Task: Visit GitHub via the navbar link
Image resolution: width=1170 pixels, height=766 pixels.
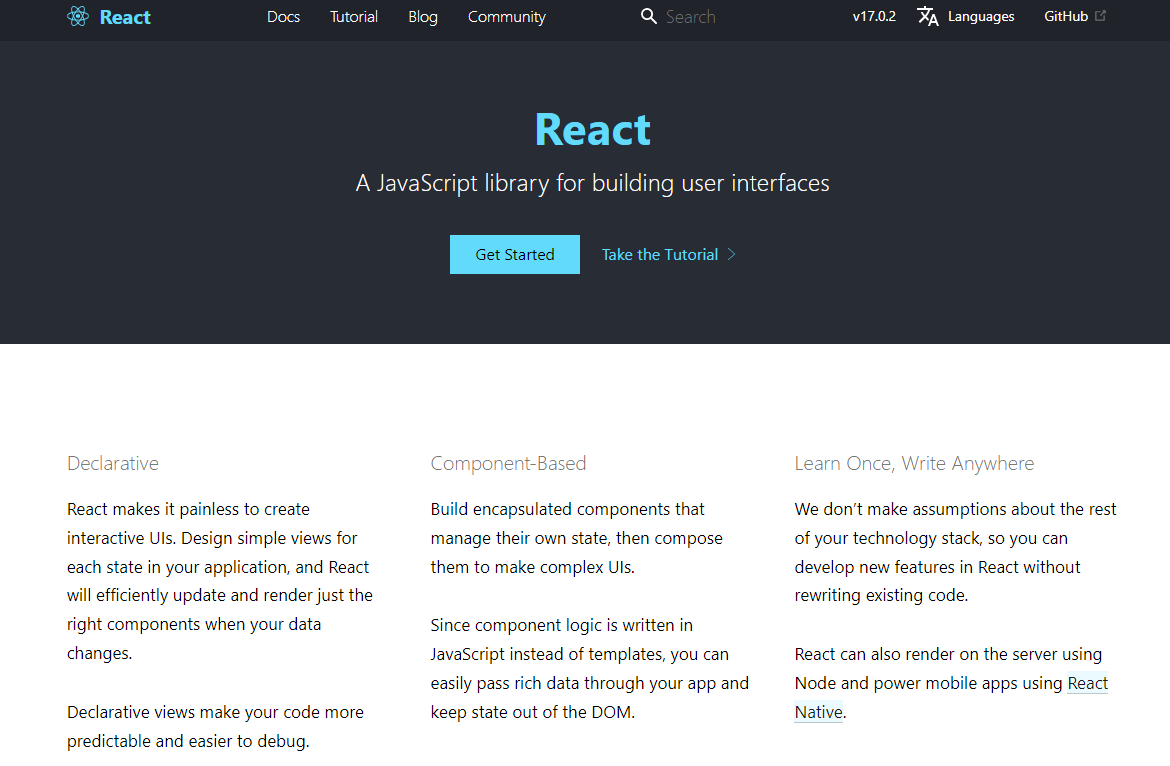Action: tap(1066, 16)
